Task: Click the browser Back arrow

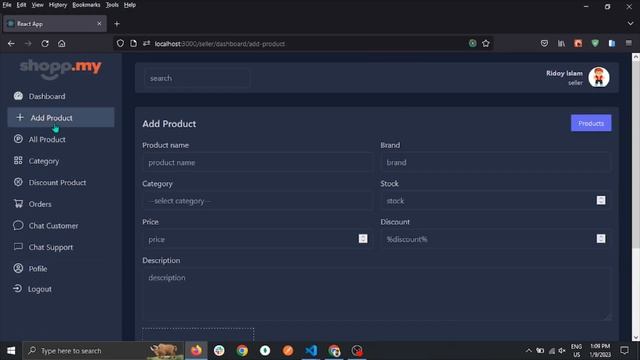Action: [11, 43]
